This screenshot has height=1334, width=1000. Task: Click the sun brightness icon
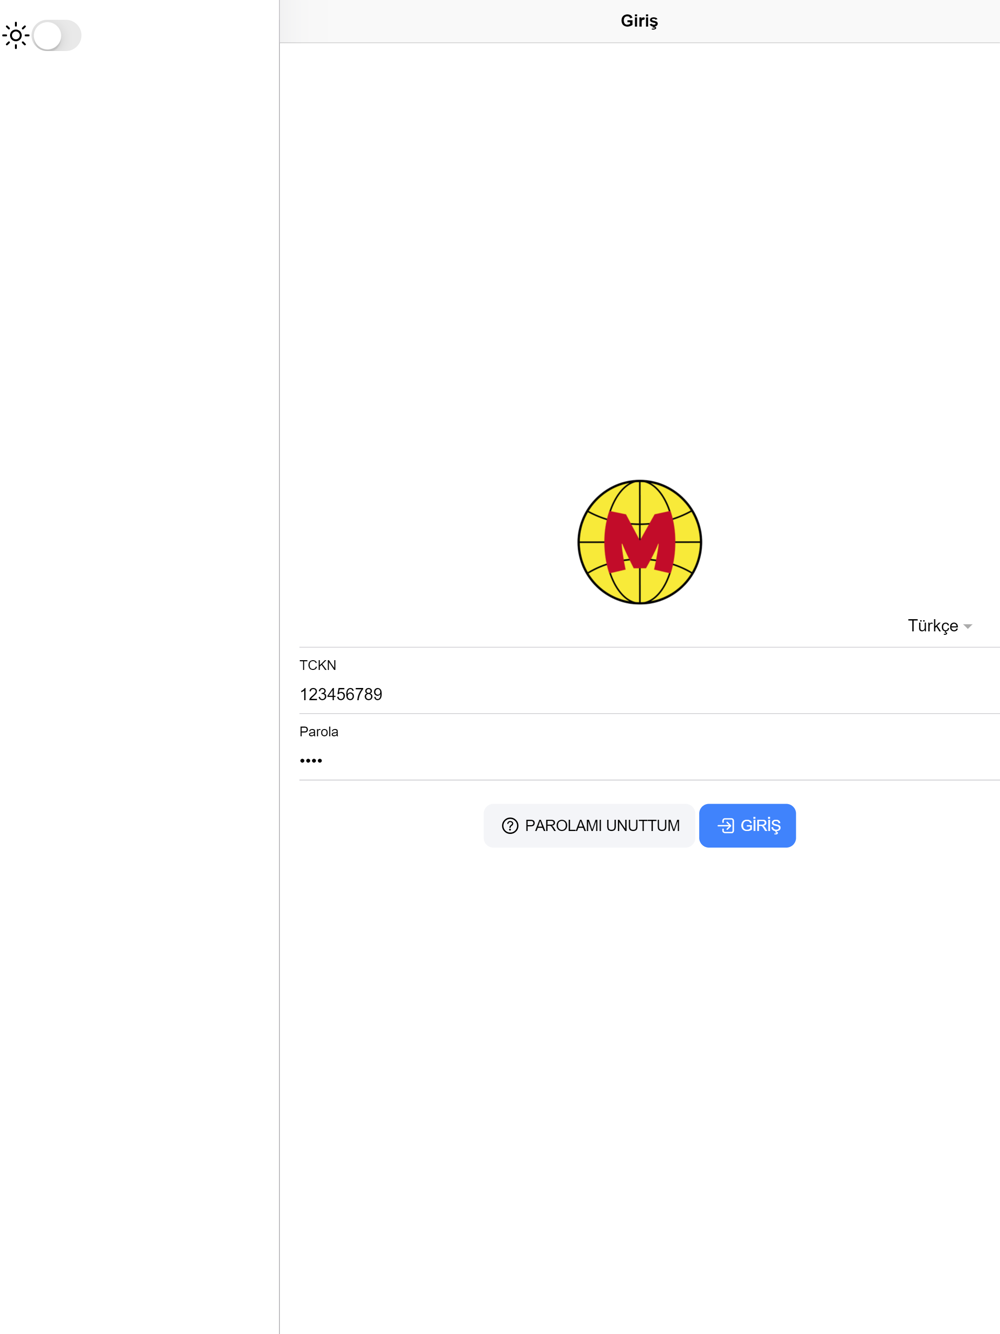pos(16,36)
